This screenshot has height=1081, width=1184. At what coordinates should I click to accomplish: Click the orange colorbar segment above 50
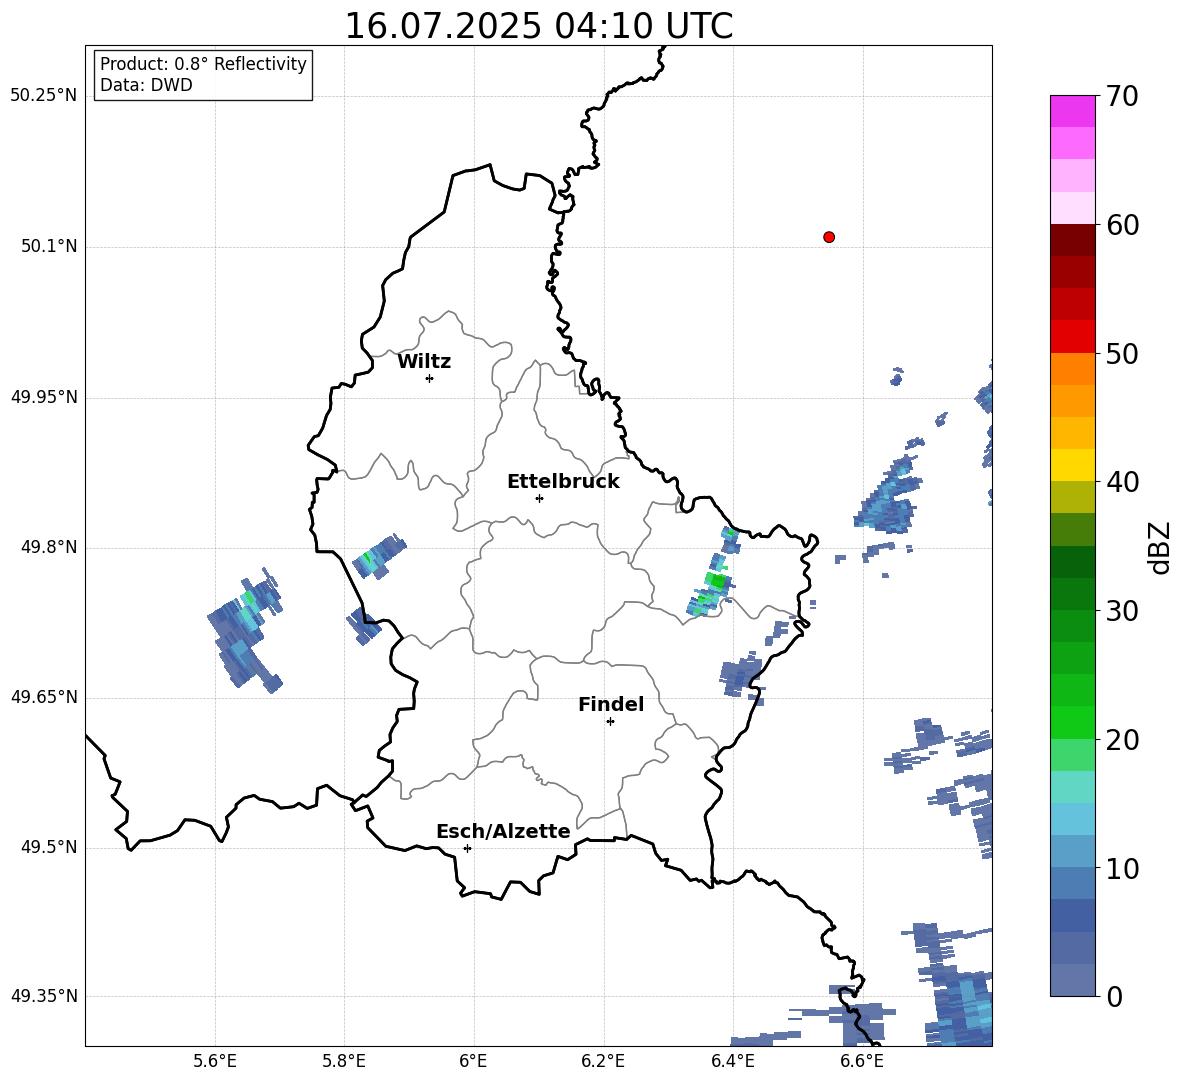pyautogui.click(x=1072, y=369)
